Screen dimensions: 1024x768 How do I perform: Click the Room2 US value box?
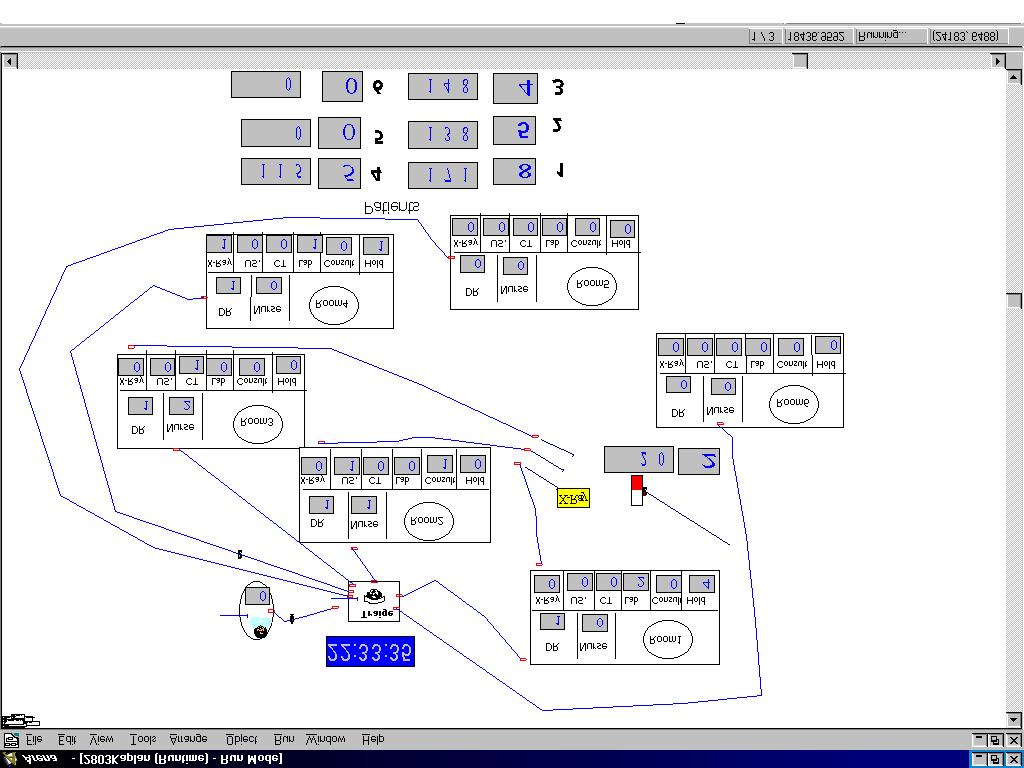[x=347, y=466]
